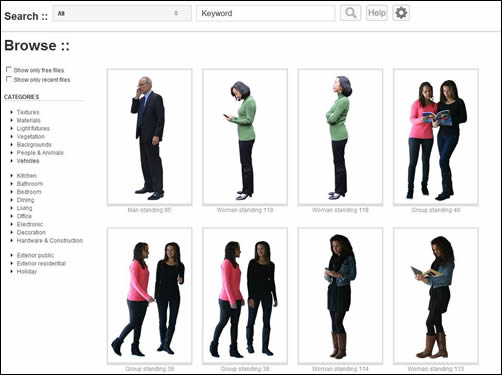This screenshot has height=375, width=502.
Task: Click the "Woman standing 118" caption
Action: click(340, 210)
